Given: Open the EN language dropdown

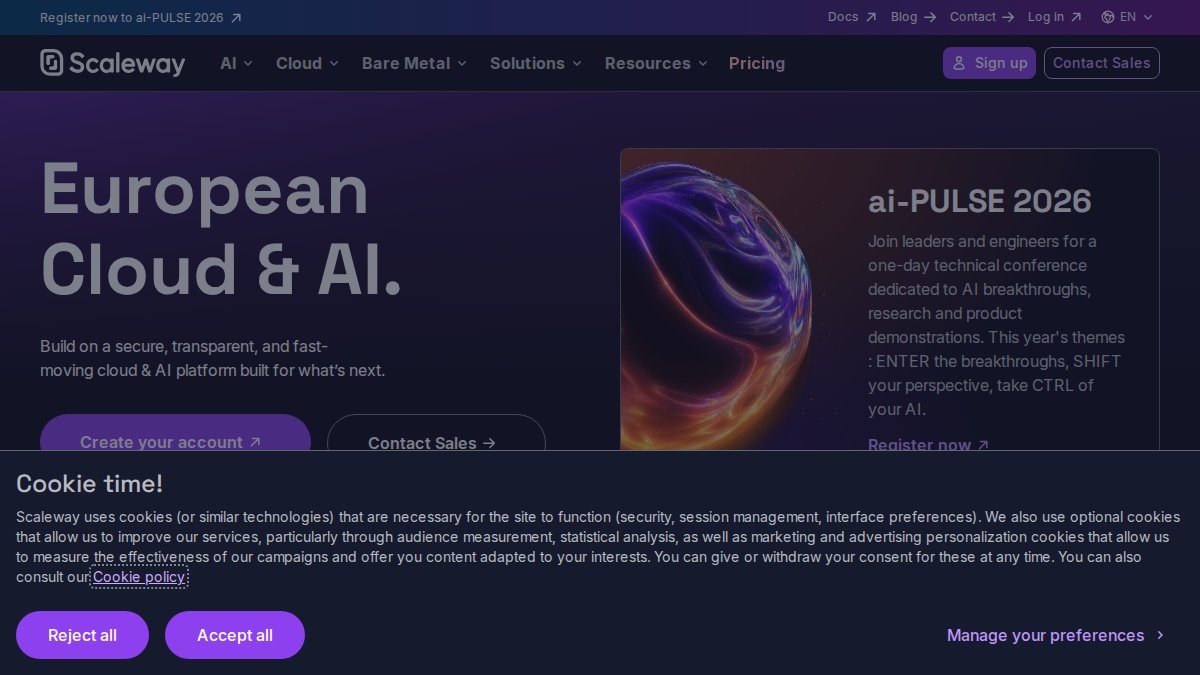Looking at the screenshot, I should (1127, 17).
